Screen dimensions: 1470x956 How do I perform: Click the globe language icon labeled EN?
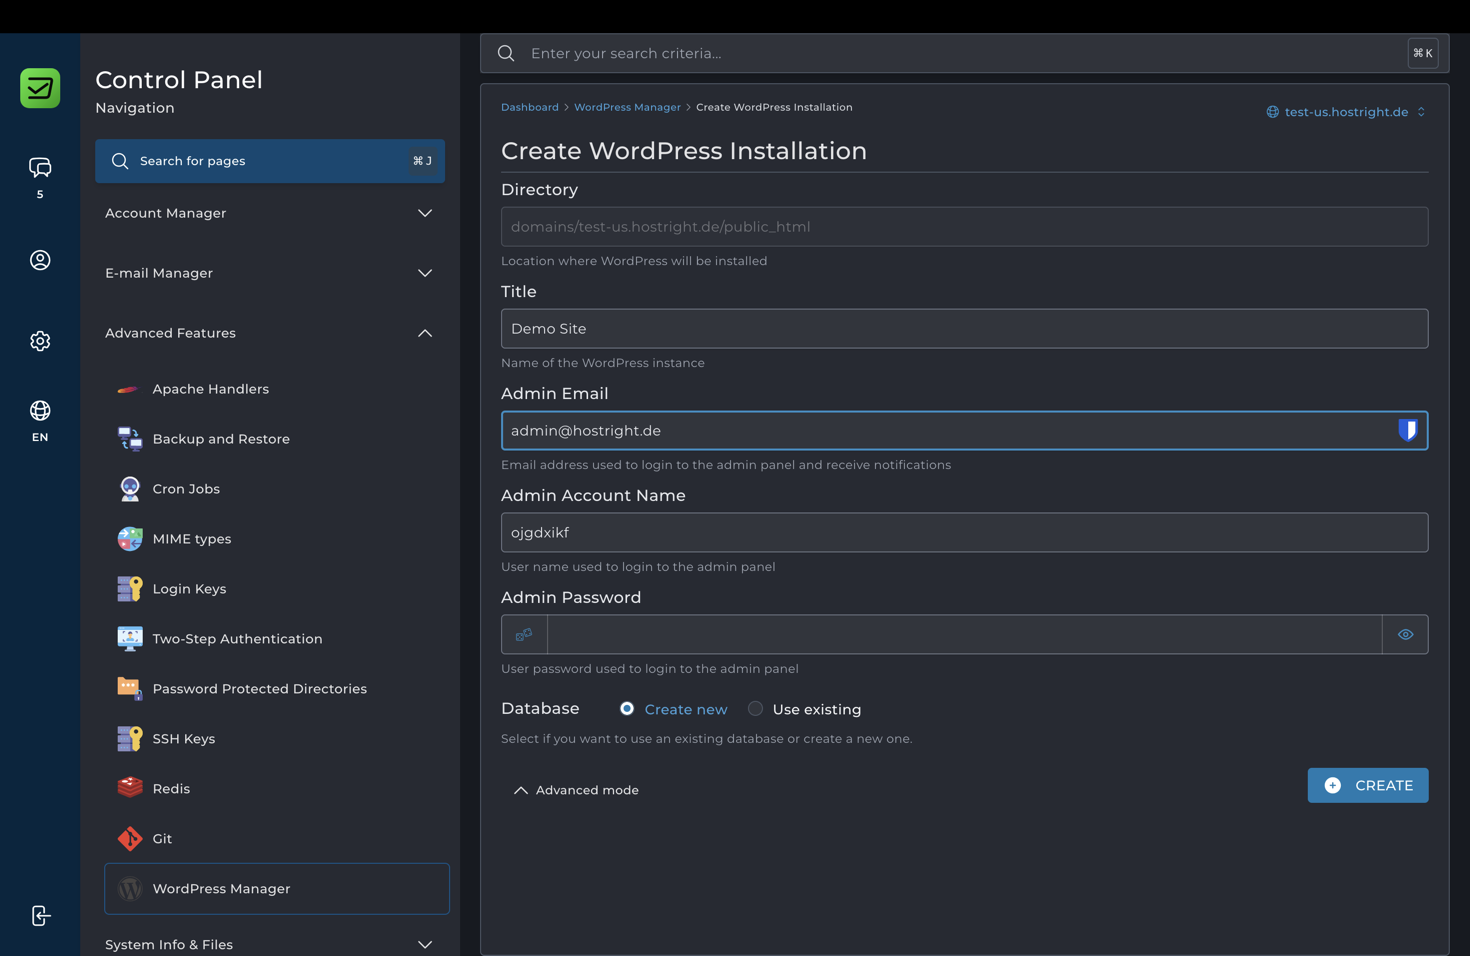[40, 411]
